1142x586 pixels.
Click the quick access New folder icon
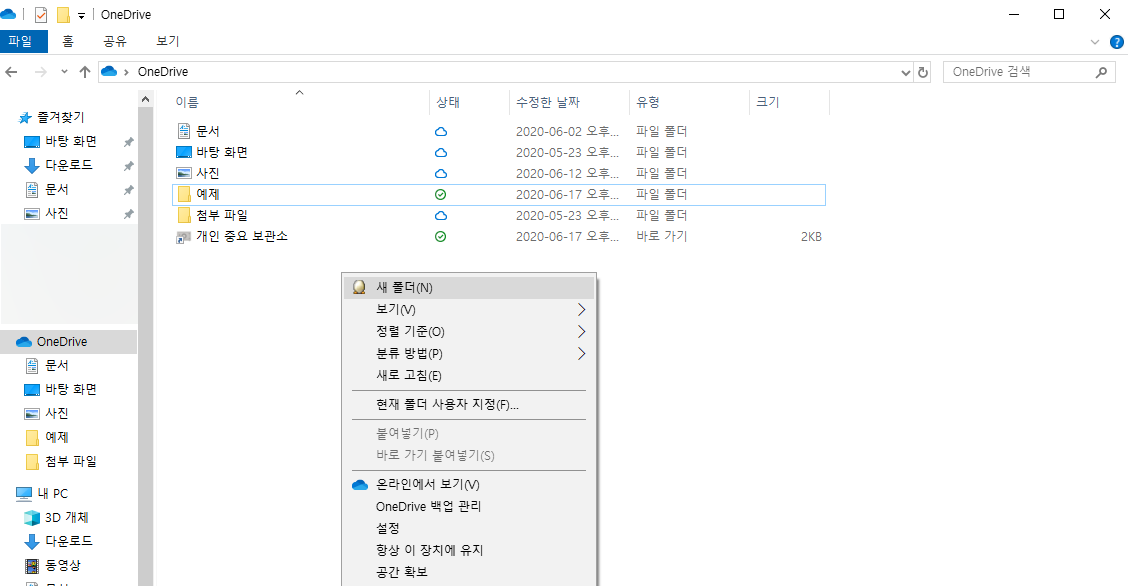click(x=63, y=15)
